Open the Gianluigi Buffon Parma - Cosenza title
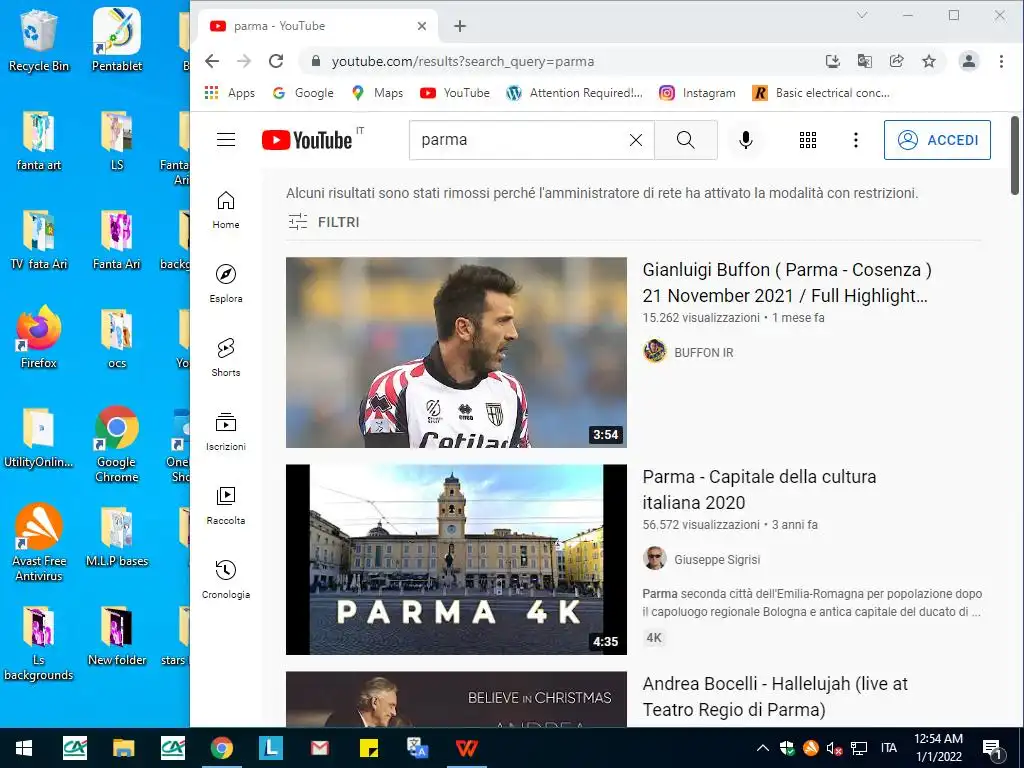Image resolution: width=1024 pixels, height=768 pixels. pos(787,283)
